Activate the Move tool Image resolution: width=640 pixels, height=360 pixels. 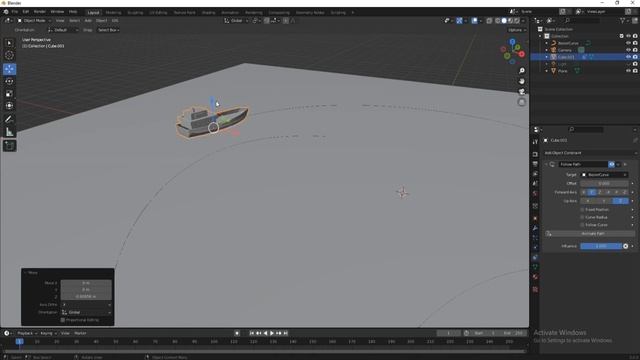coord(9,69)
